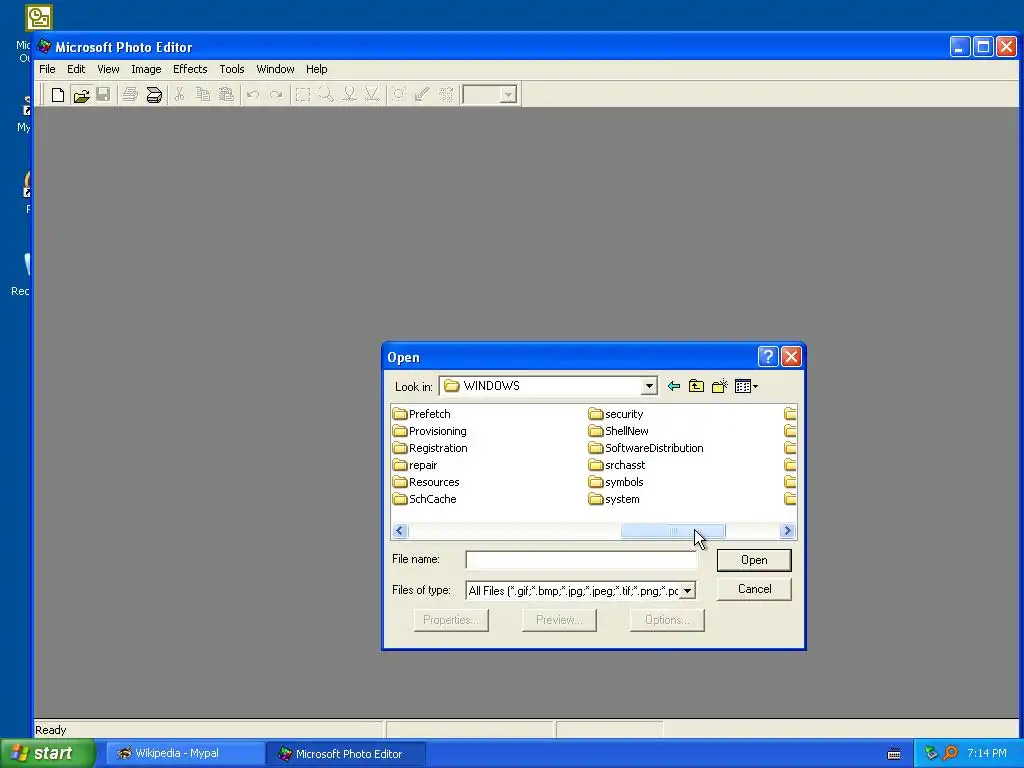Select the srchasst folder
Viewport: 1024px width, 768px height.
tap(616, 465)
